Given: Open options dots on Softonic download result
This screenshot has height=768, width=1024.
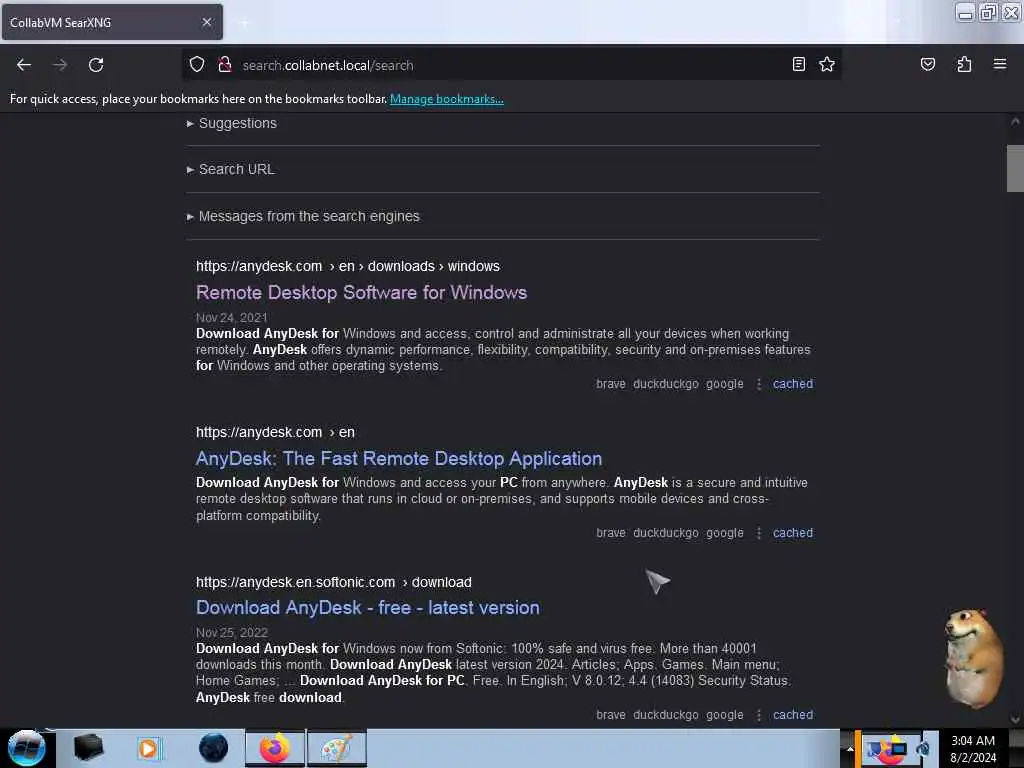Looking at the screenshot, I should coord(758,715).
